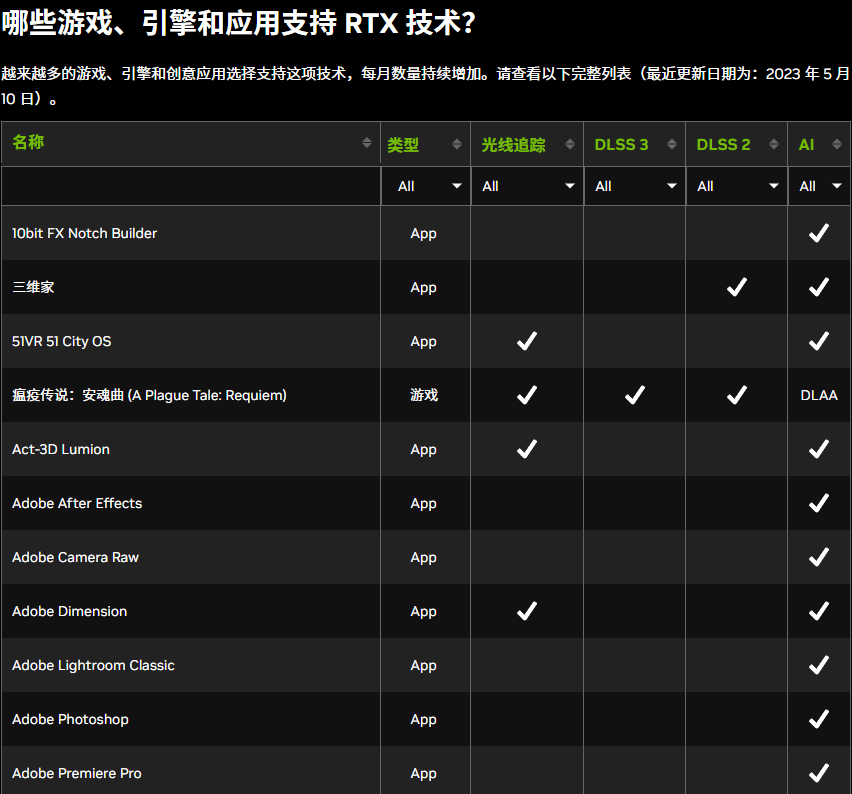This screenshot has height=794, width=852.
Task: Click ray tracing checkmark for Act-3D Lumion
Action: (527, 449)
